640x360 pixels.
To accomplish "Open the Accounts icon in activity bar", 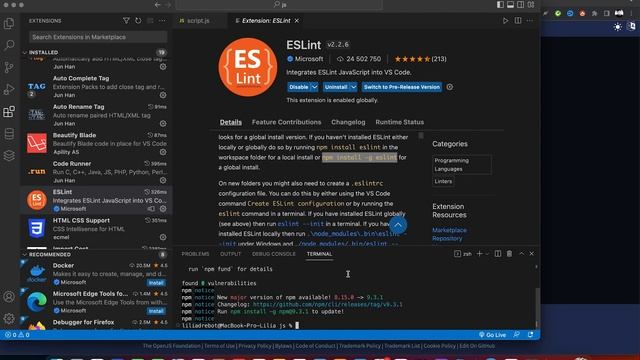I will point(9,297).
